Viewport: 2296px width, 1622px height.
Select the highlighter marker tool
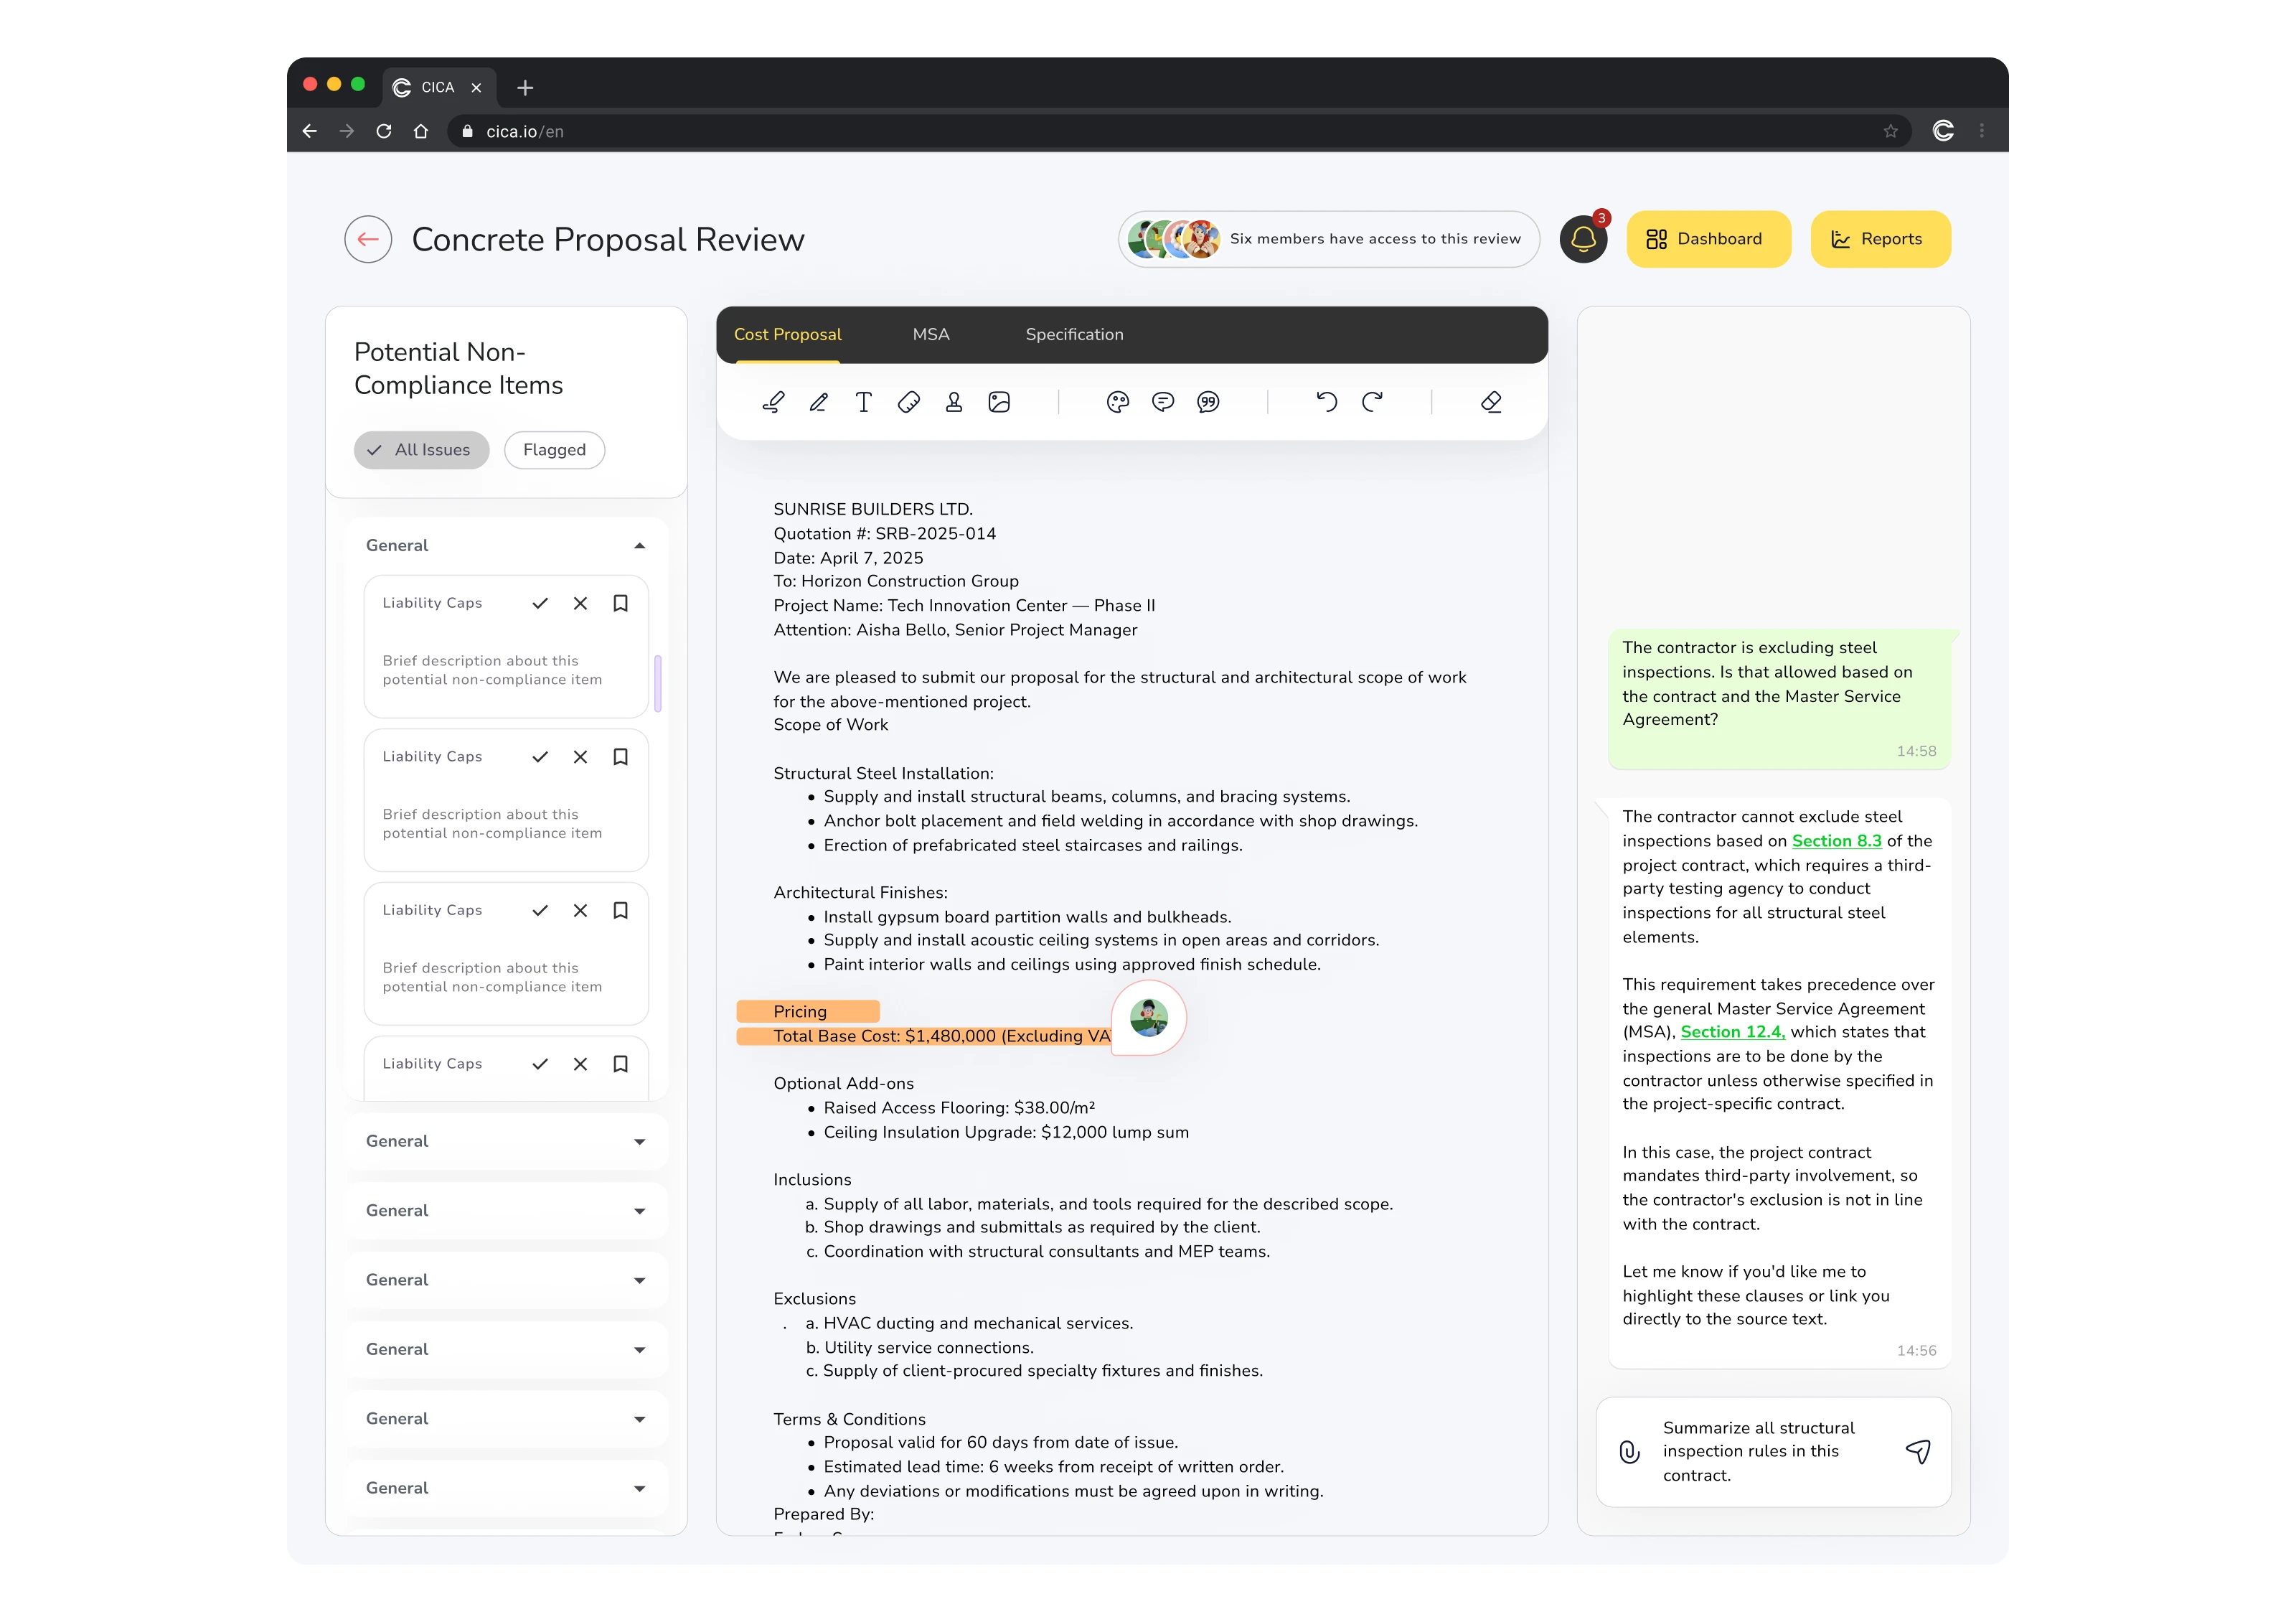tap(773, 402)
